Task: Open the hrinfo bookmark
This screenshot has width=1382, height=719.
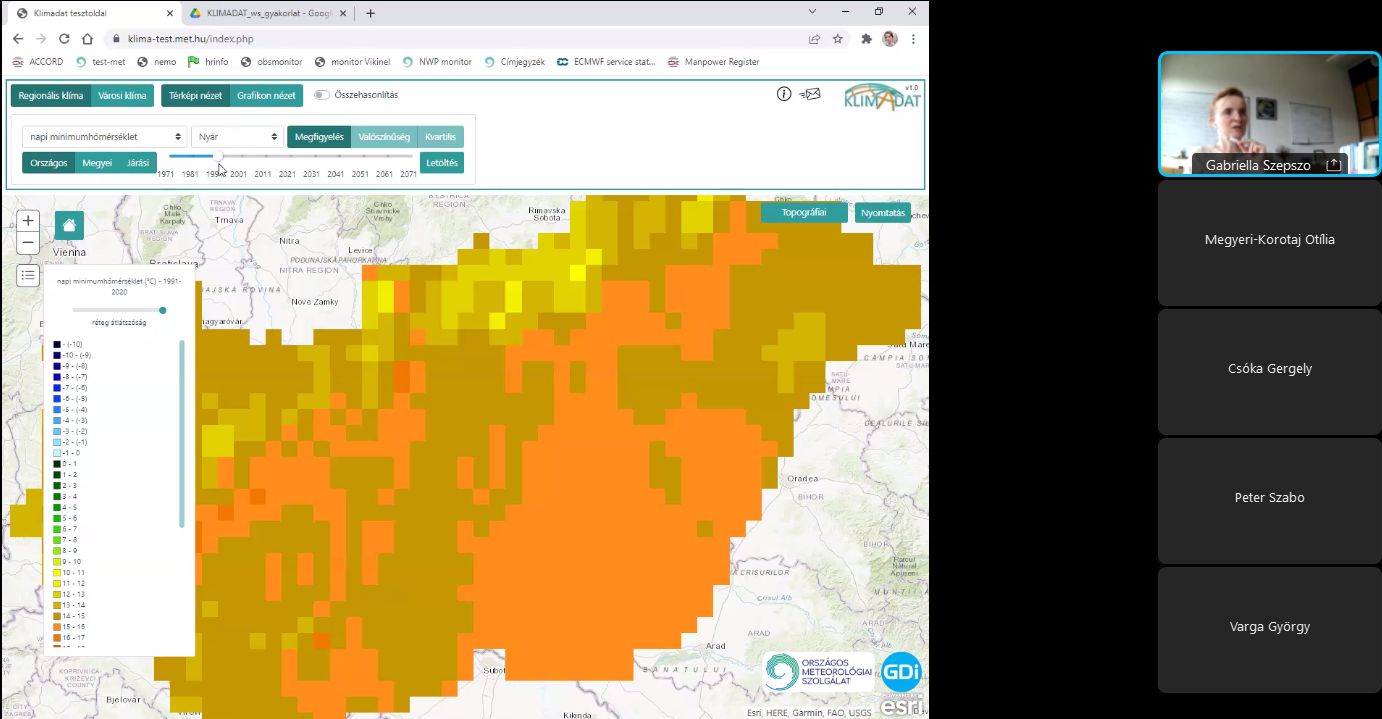Action: [x=208, y=62]
